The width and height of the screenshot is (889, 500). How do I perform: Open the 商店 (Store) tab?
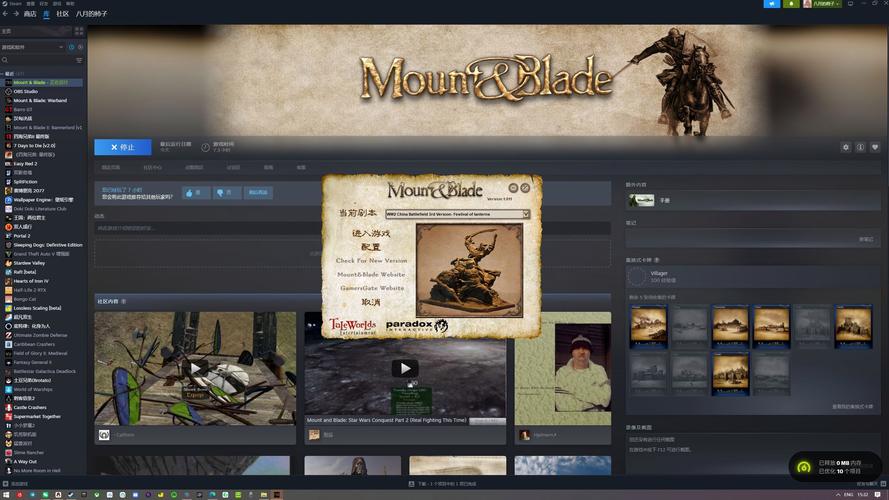(x=30, y=14)
